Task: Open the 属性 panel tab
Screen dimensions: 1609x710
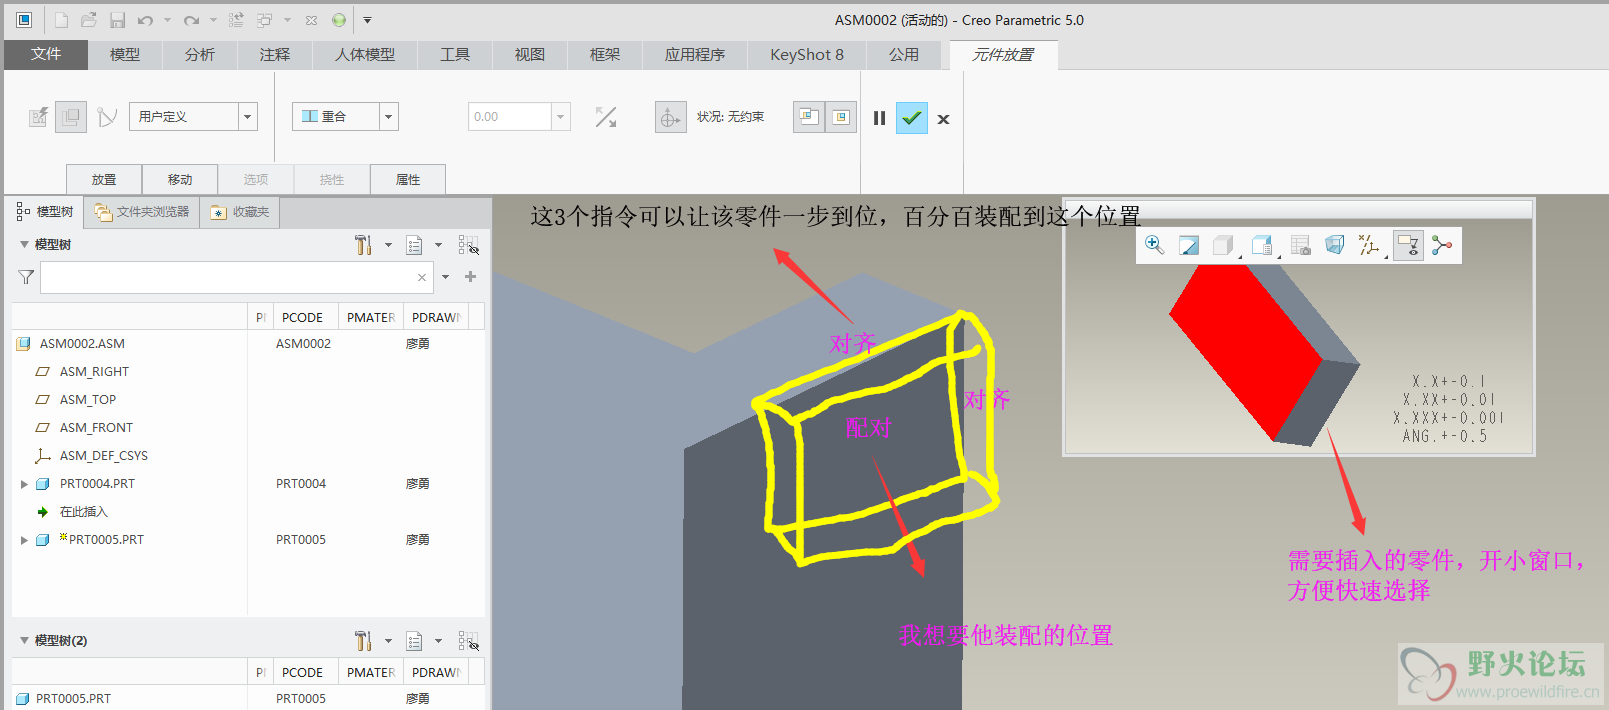Action: point(408,179)
